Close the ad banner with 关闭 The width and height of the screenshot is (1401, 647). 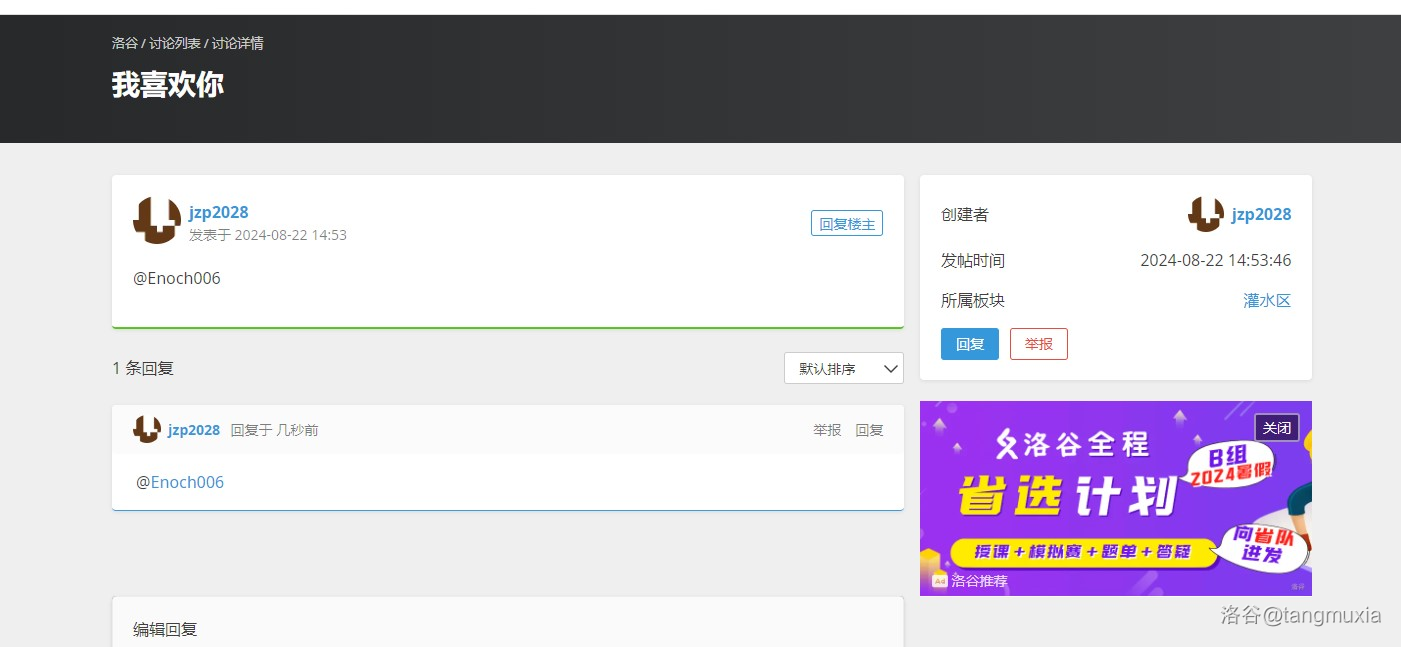pyautogui.click(x=1276, y=428)
